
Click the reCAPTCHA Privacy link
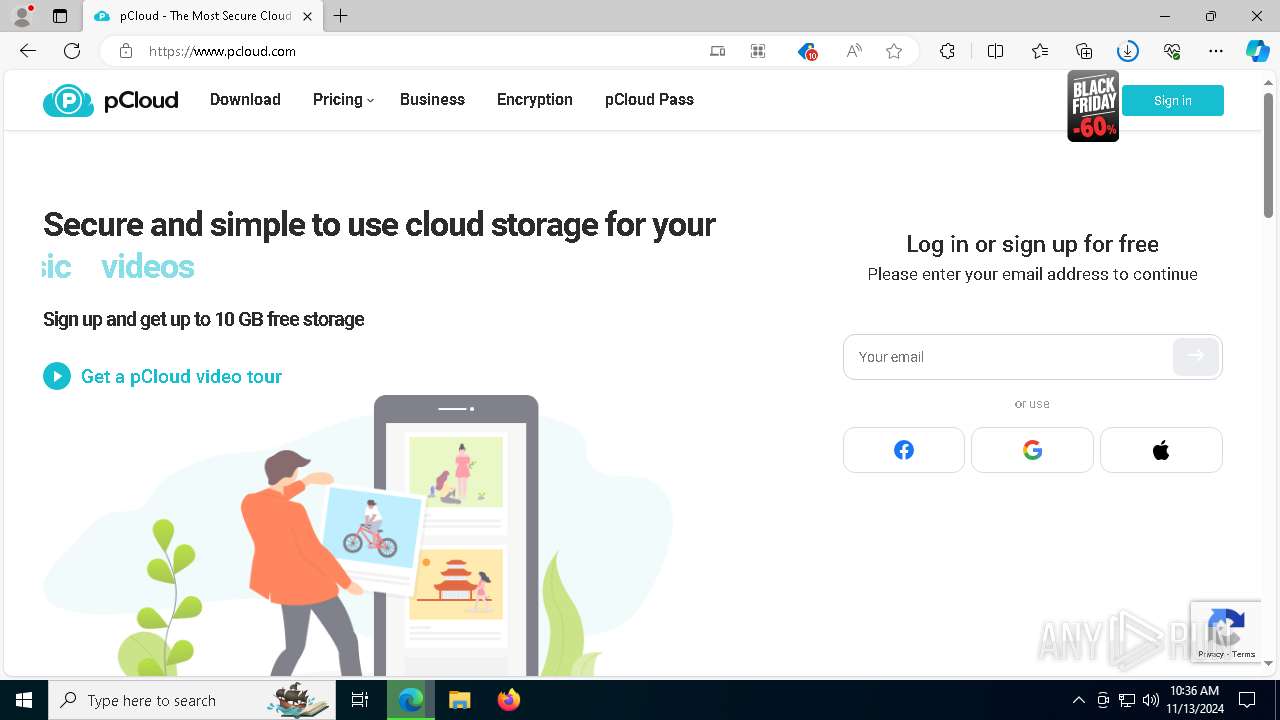click(x=1211, y=654)
